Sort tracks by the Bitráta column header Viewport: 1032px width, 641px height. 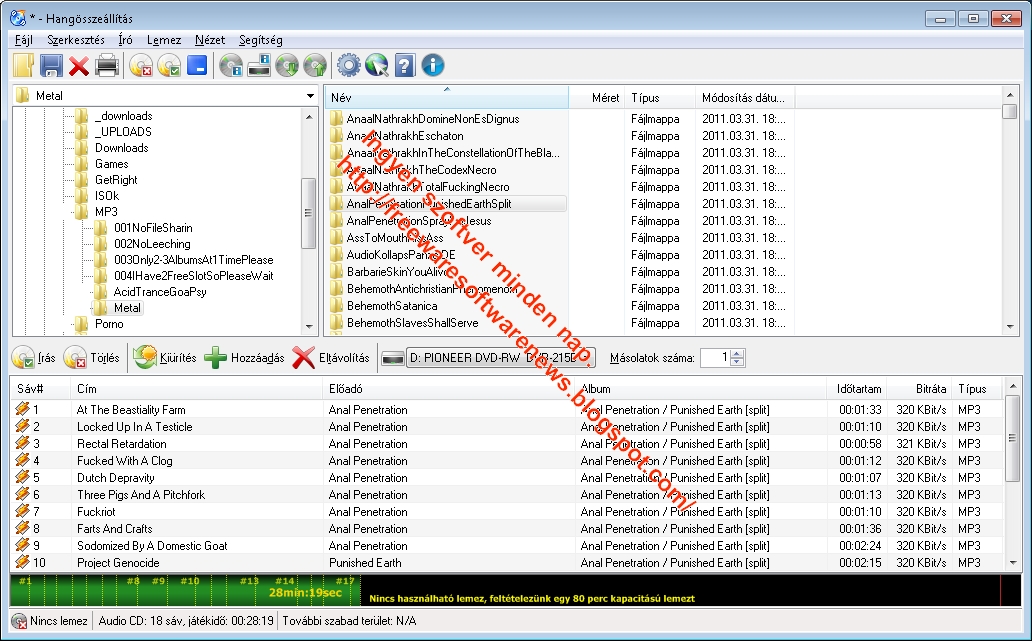pos(919,389)
